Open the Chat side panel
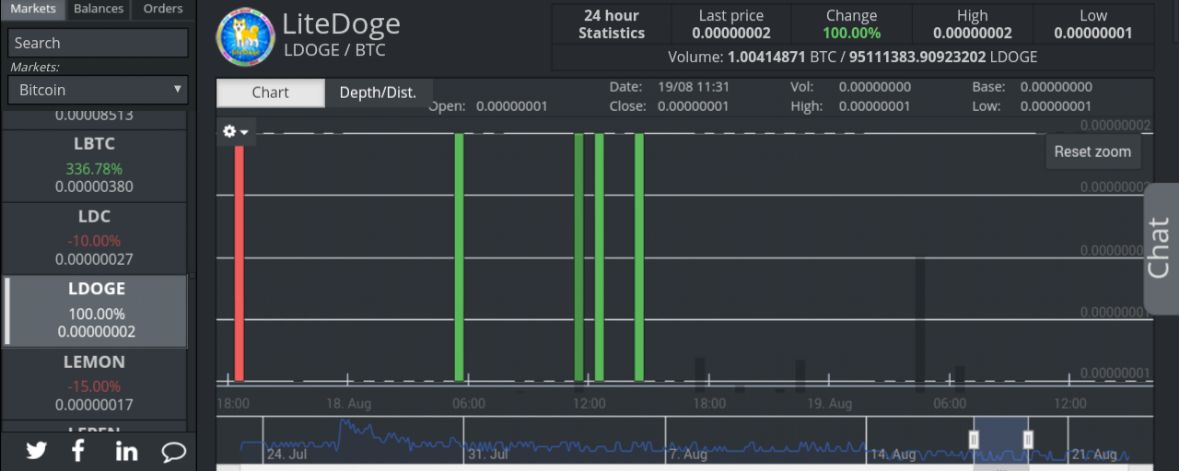Screen dimensions: 1179x471 click(1161, 248)
